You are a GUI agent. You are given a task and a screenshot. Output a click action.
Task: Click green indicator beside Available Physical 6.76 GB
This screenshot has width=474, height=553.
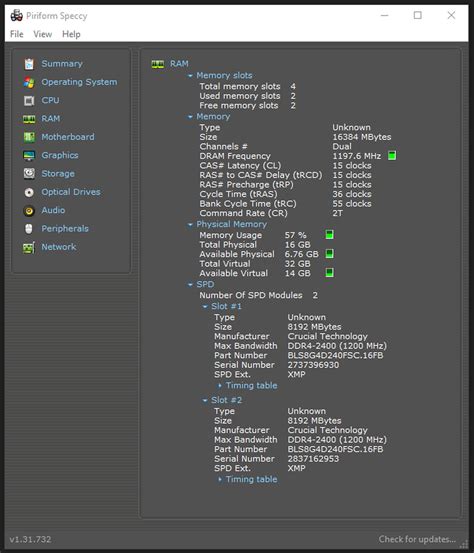pyautogui.click(x=329, y=254)
